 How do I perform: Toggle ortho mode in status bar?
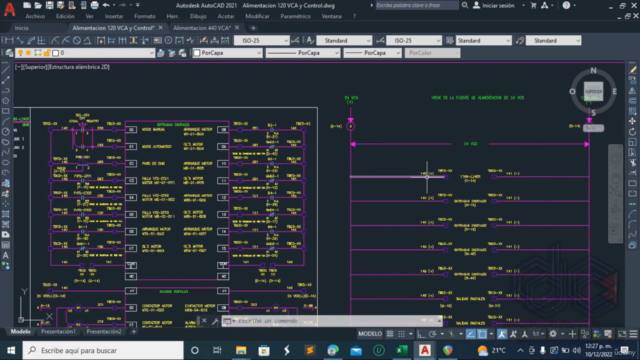tap(421, 334)
